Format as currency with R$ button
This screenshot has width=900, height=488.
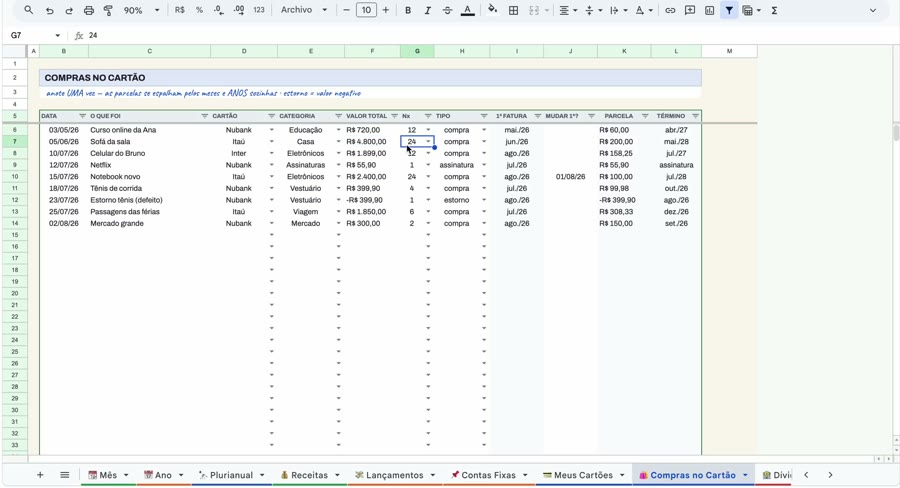[180, 10]
